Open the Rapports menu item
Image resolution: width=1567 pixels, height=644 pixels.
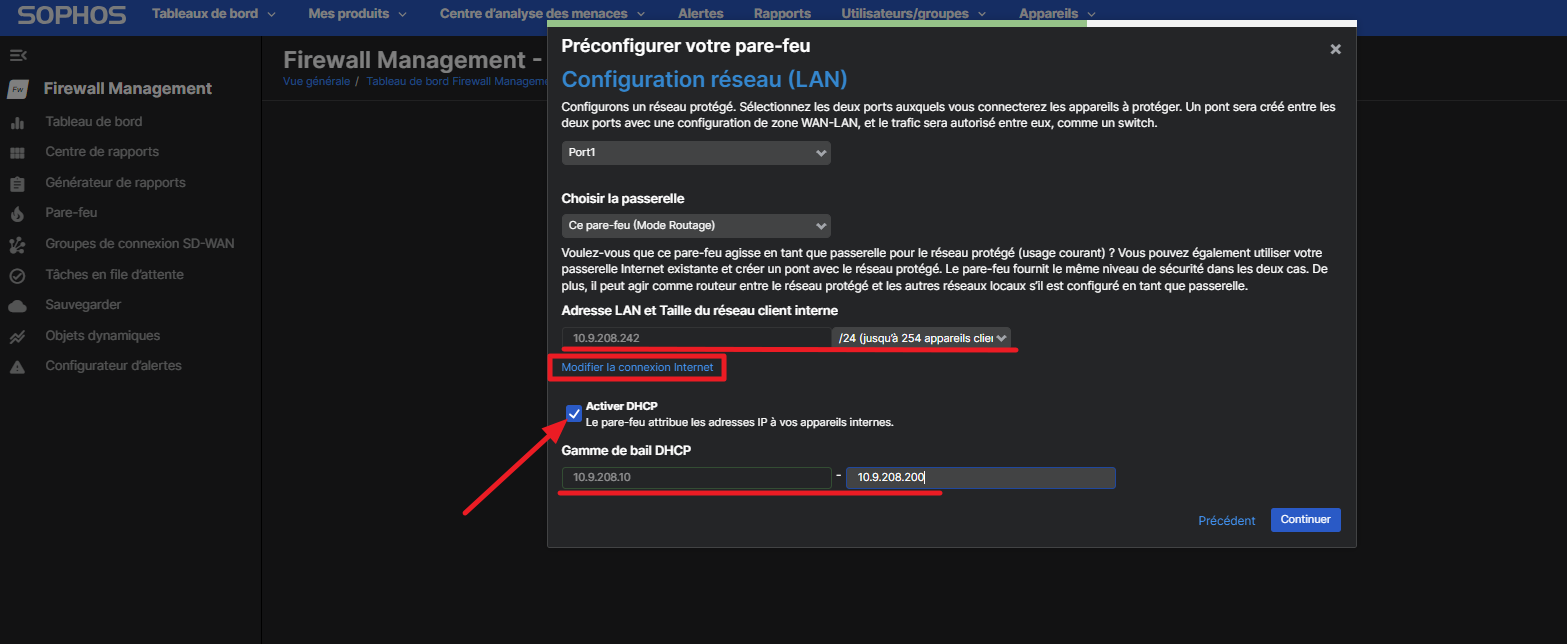click(x=782, y=14)
